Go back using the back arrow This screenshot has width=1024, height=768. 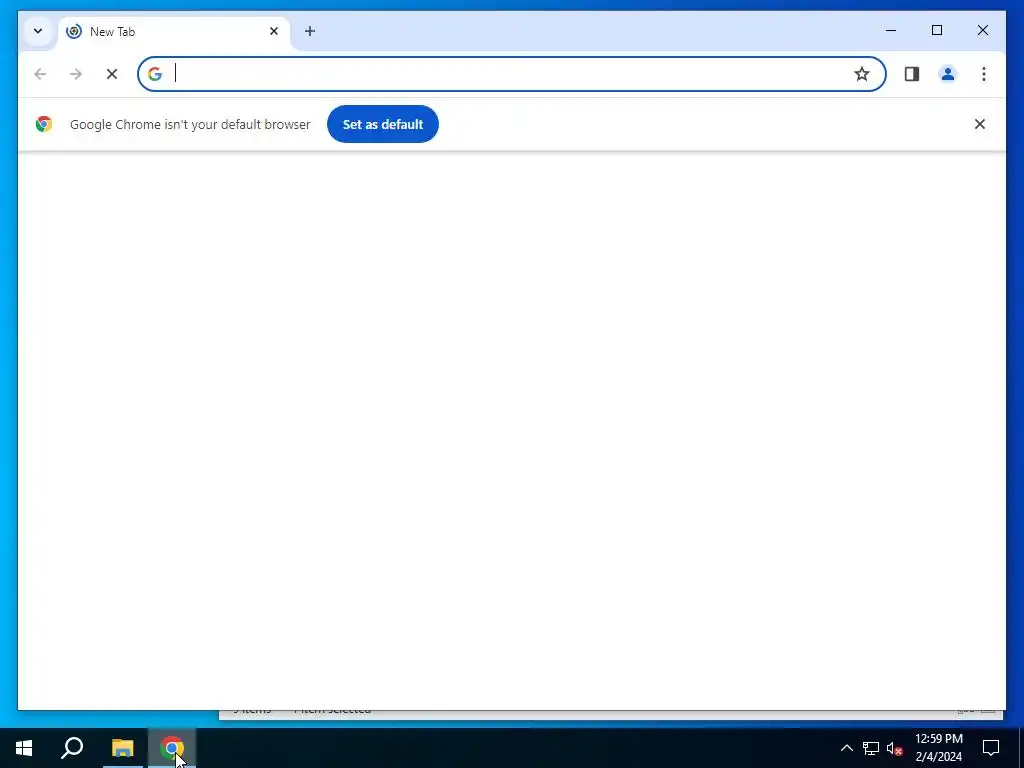point(40,74)
